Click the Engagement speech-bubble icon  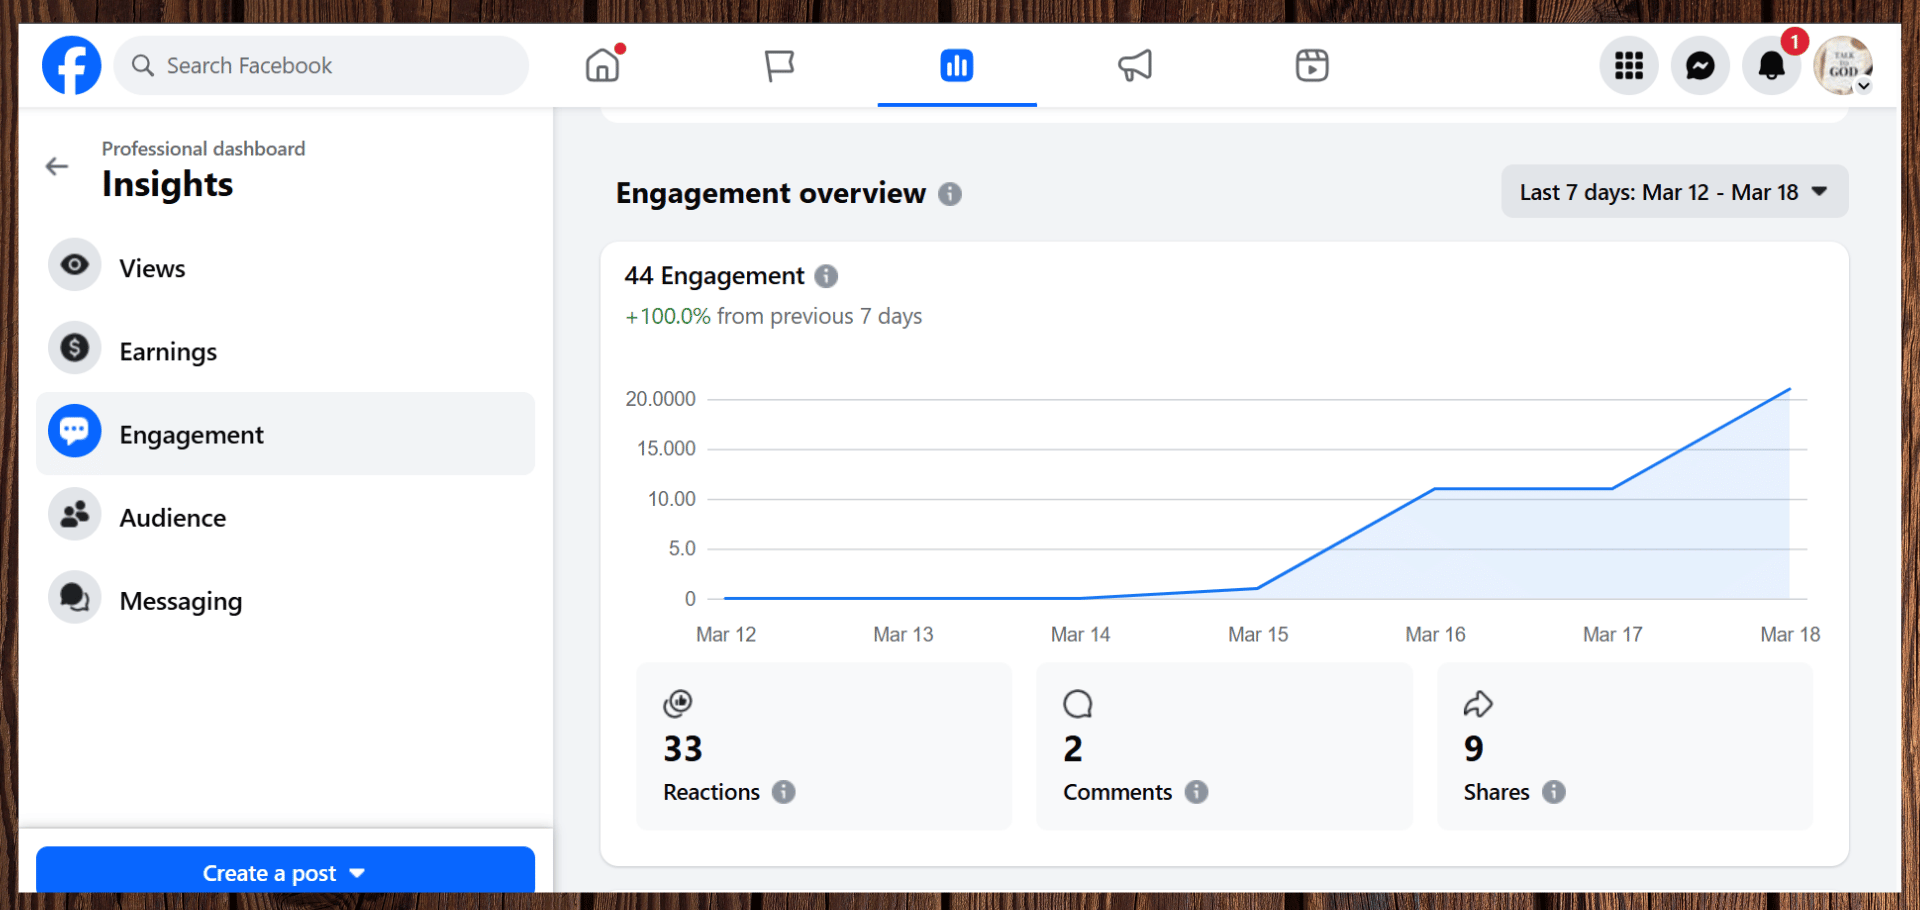tap(75, 431)
